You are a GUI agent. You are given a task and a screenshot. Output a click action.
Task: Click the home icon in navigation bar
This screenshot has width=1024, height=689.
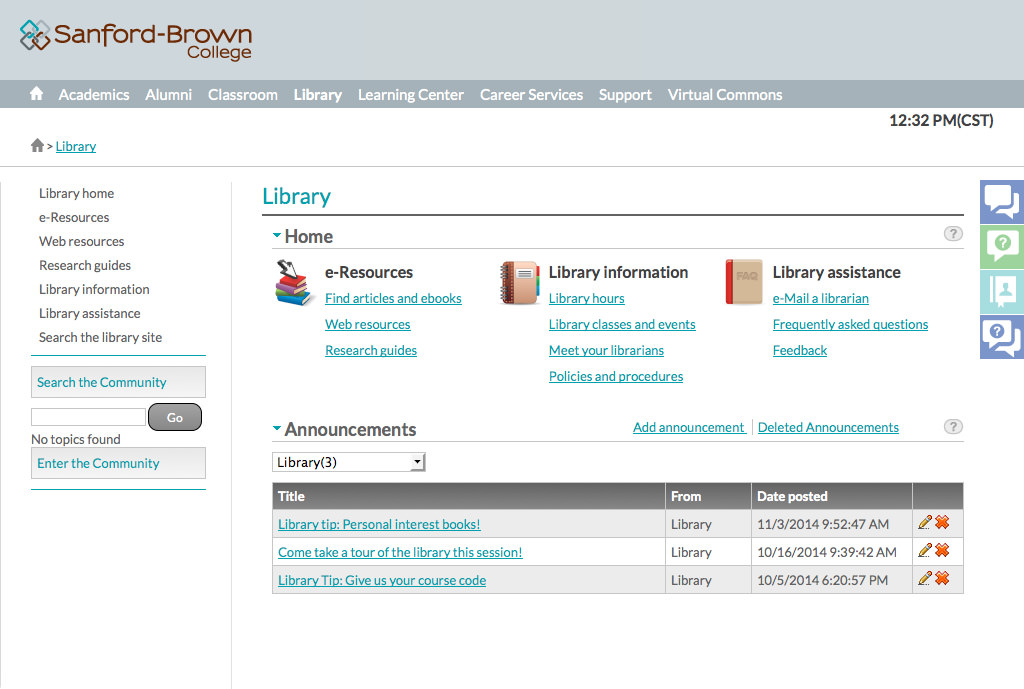[37, 94]
